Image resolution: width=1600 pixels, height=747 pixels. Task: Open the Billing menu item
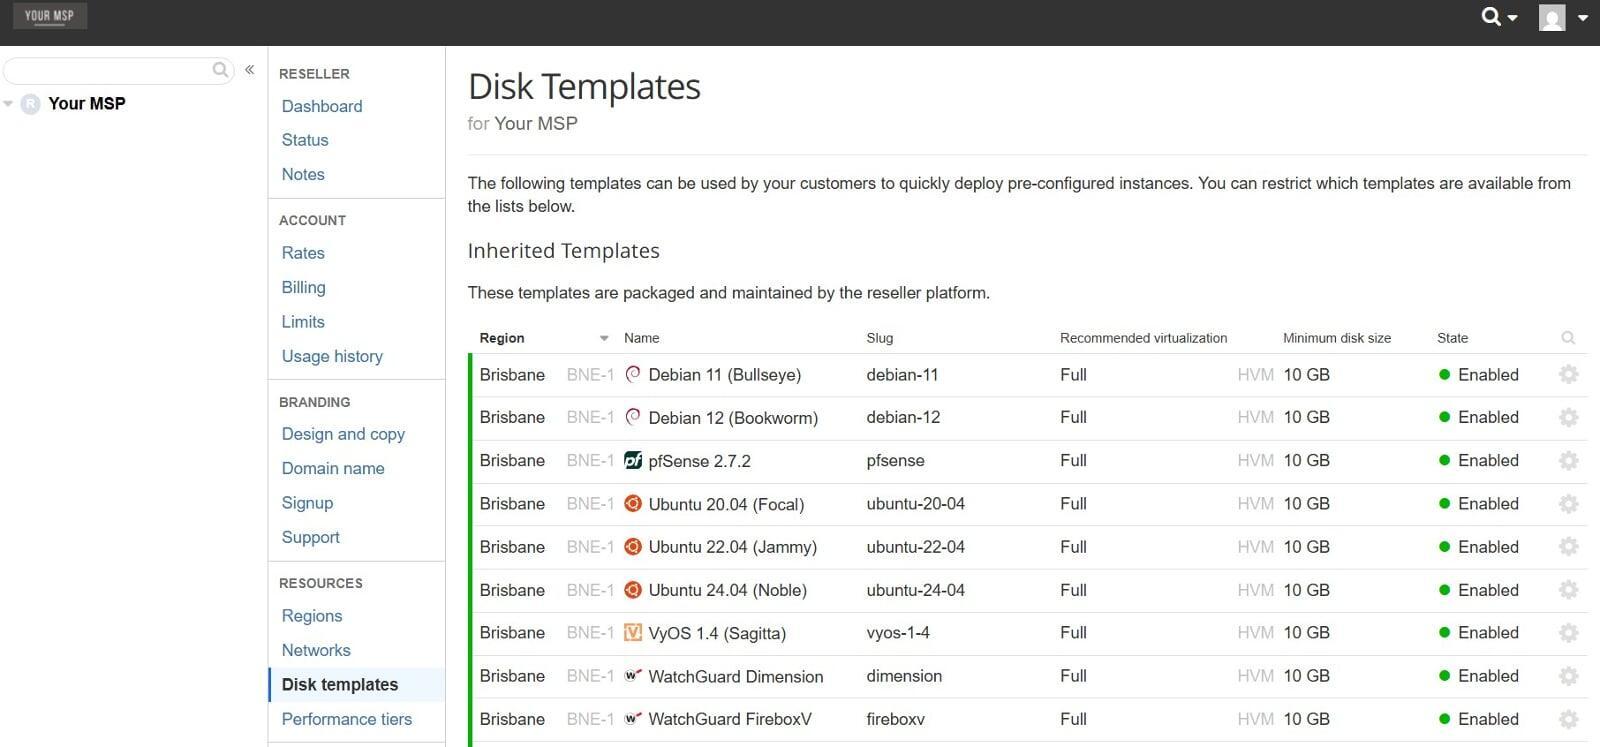[303, 287]
